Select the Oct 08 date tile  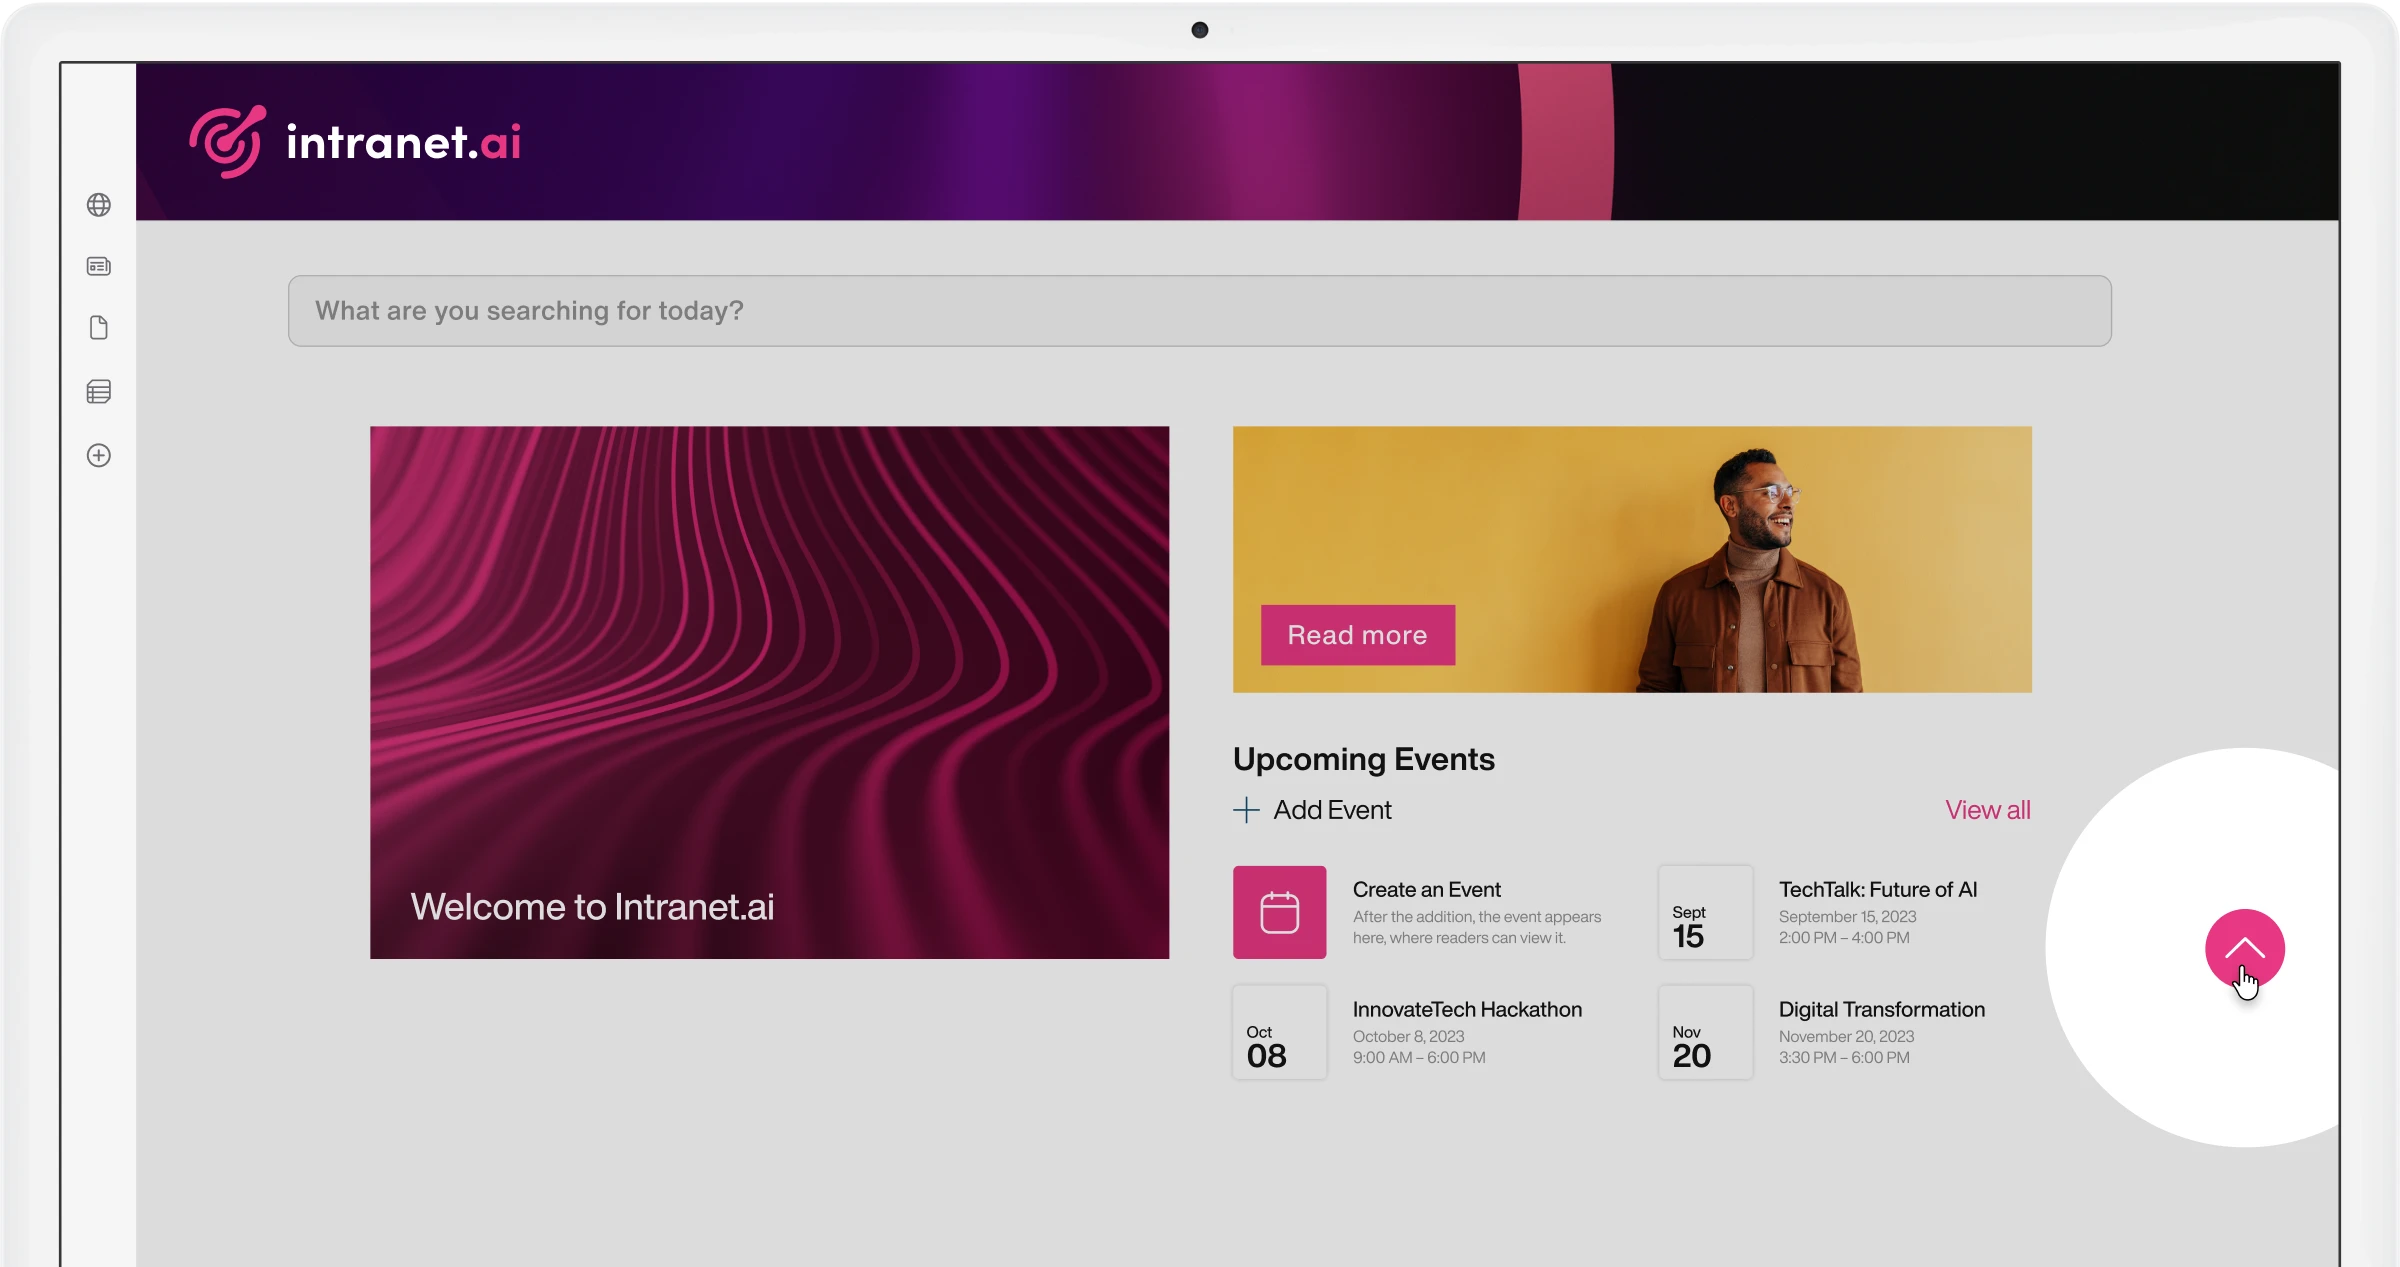coord(1280,1032)
